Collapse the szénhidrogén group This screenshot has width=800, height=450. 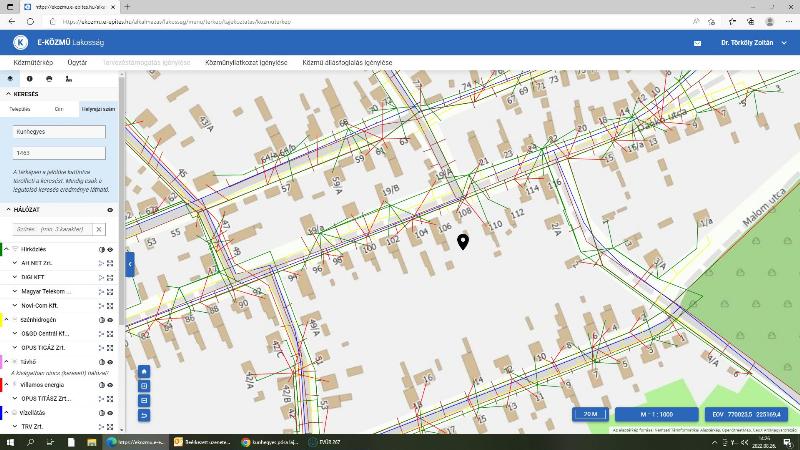click(7, 320)
